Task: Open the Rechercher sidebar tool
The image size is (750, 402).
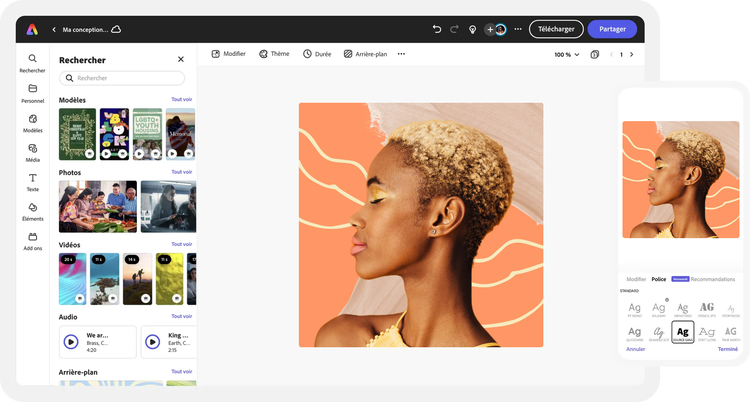Action: coord(33,63)
